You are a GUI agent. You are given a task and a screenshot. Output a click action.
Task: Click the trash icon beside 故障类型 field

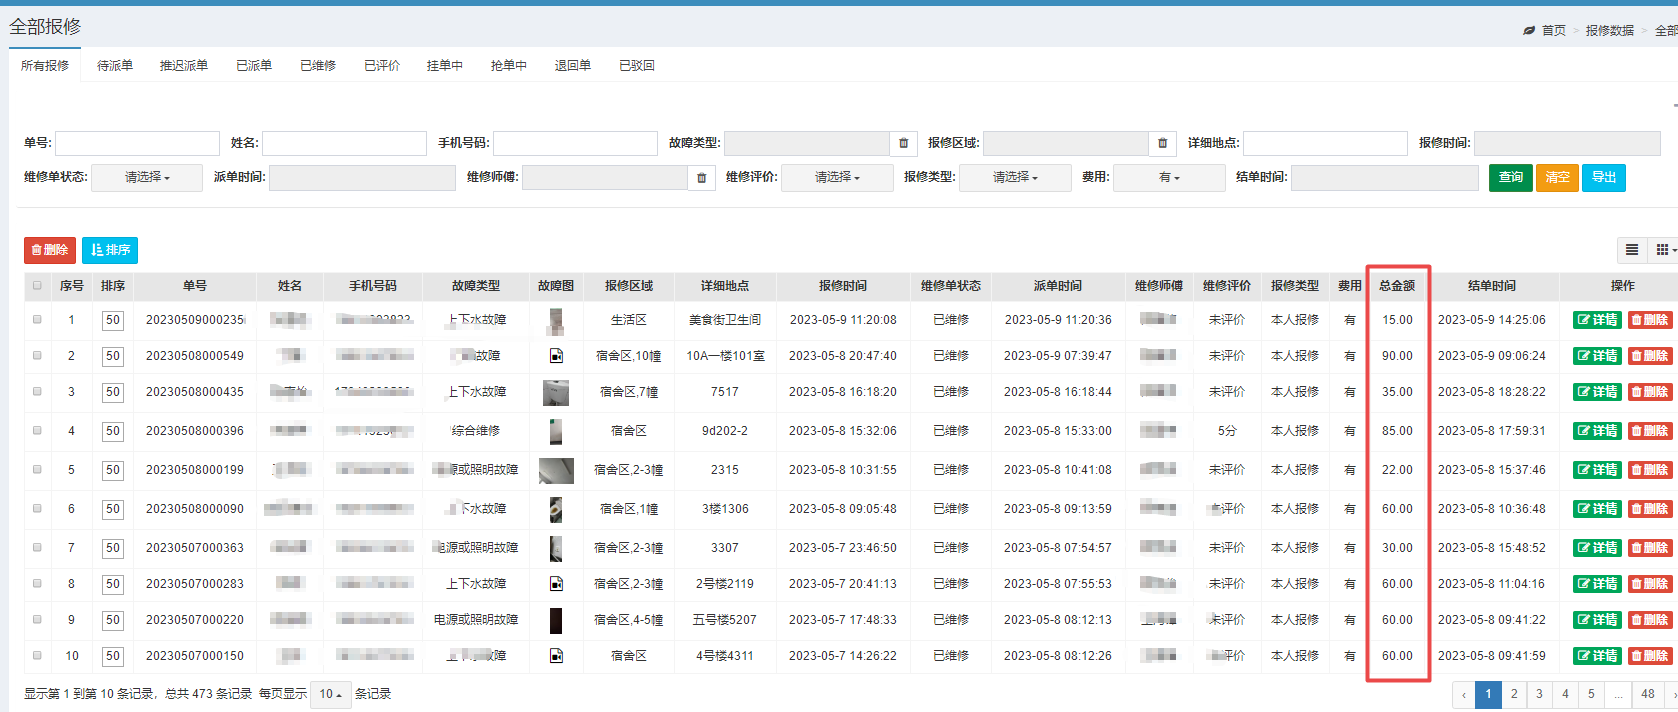click(903, 143)
